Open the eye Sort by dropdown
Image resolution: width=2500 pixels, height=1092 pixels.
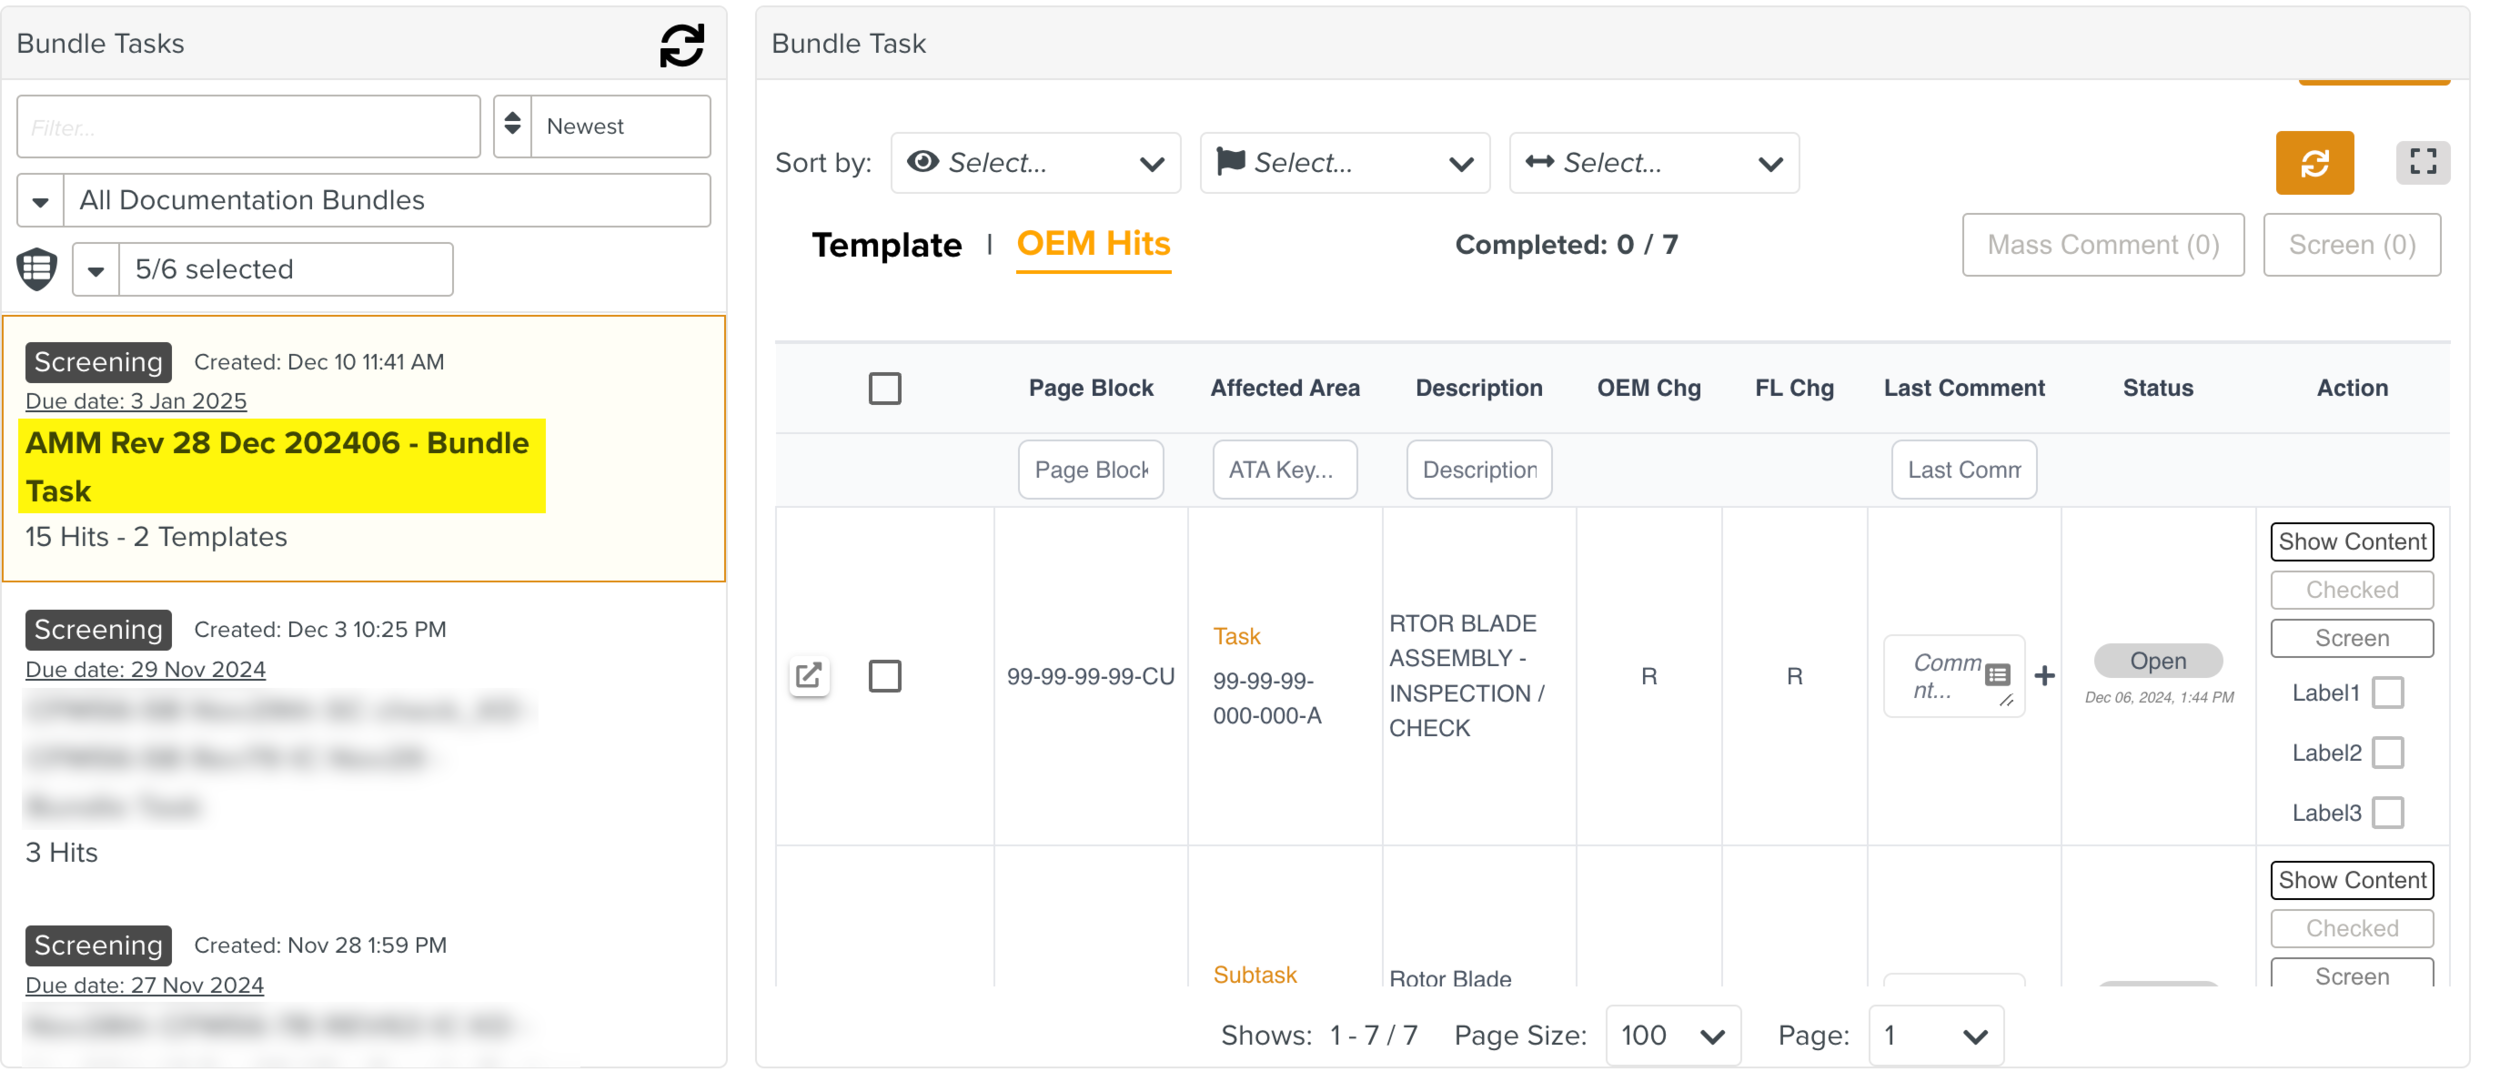1035,163
